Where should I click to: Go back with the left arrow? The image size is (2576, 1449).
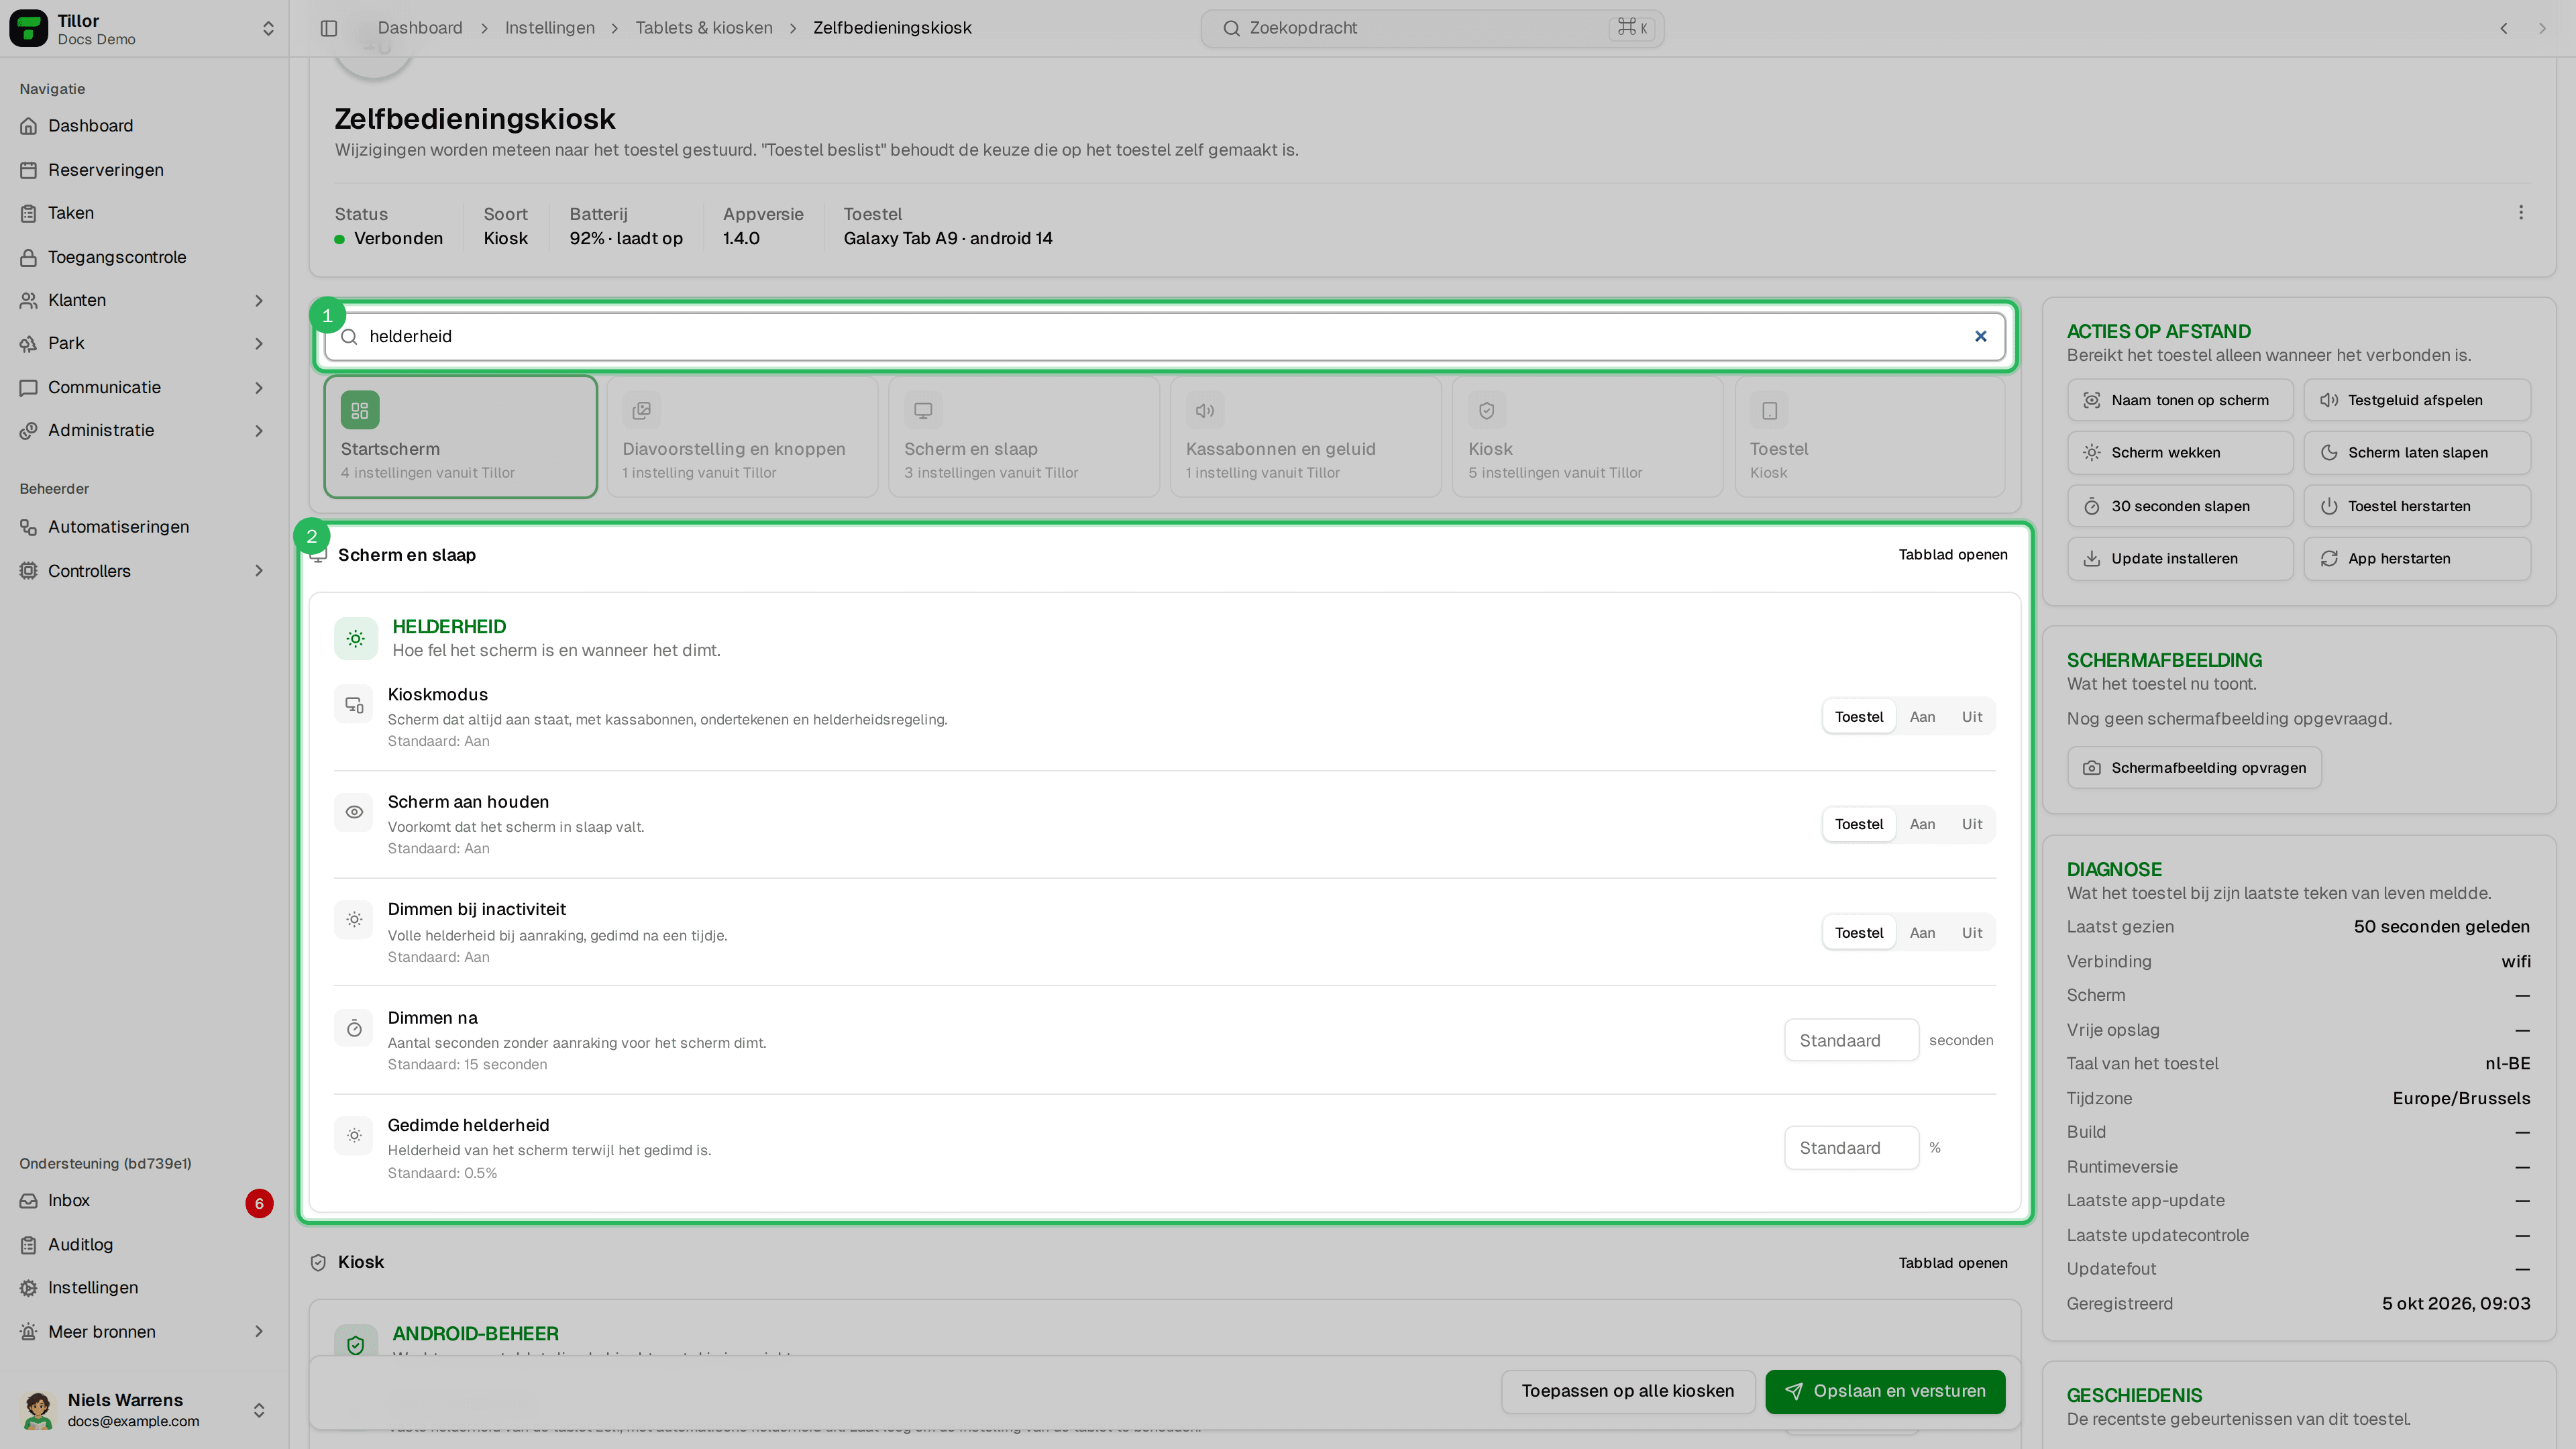point(2504,28)
